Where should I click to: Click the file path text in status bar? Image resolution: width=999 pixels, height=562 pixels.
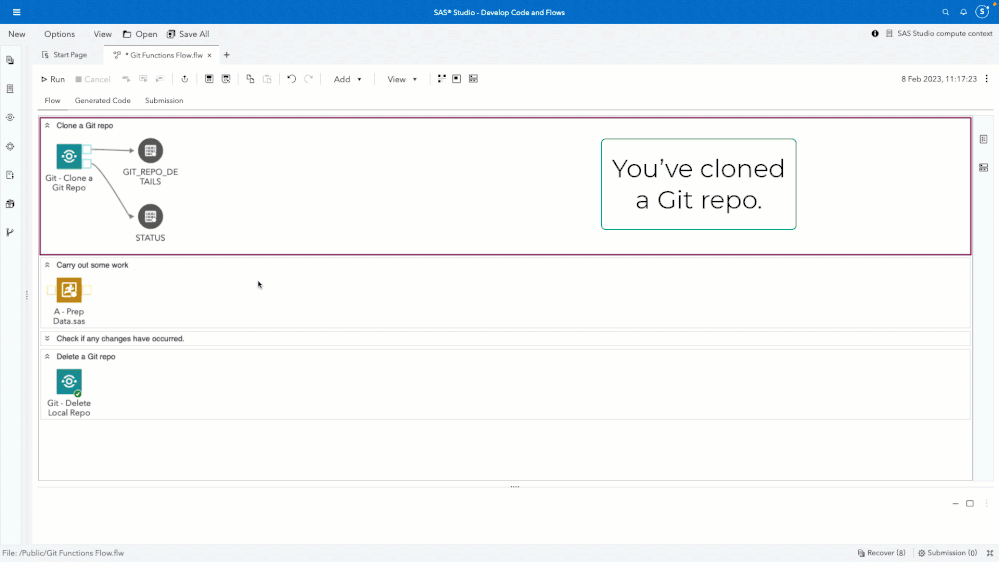(63, 553)
